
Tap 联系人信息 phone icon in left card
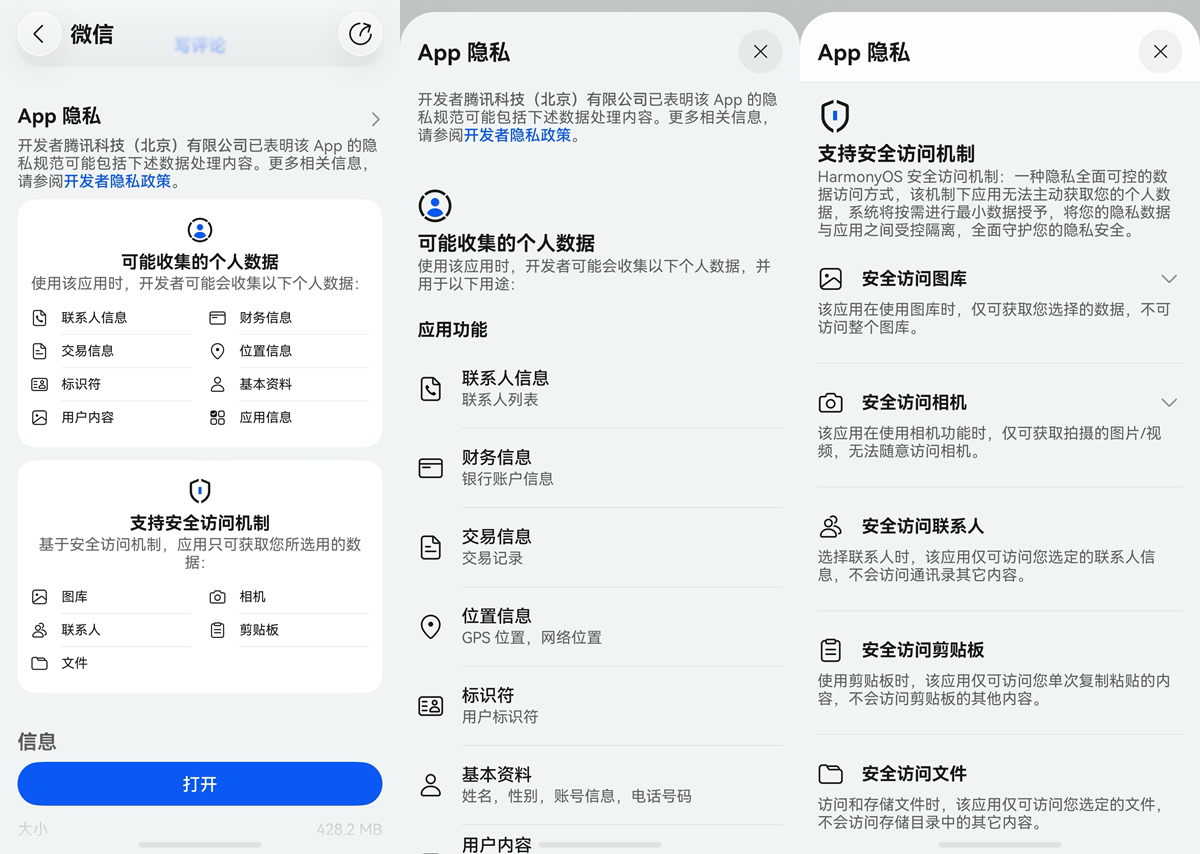(x=39, y=318)
